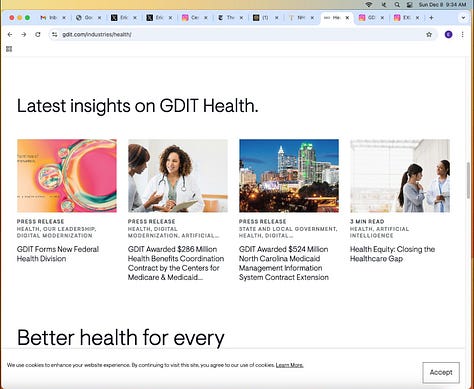
Task: Click the muted sound icon in menu bar
Action: (x=384, y=5)
